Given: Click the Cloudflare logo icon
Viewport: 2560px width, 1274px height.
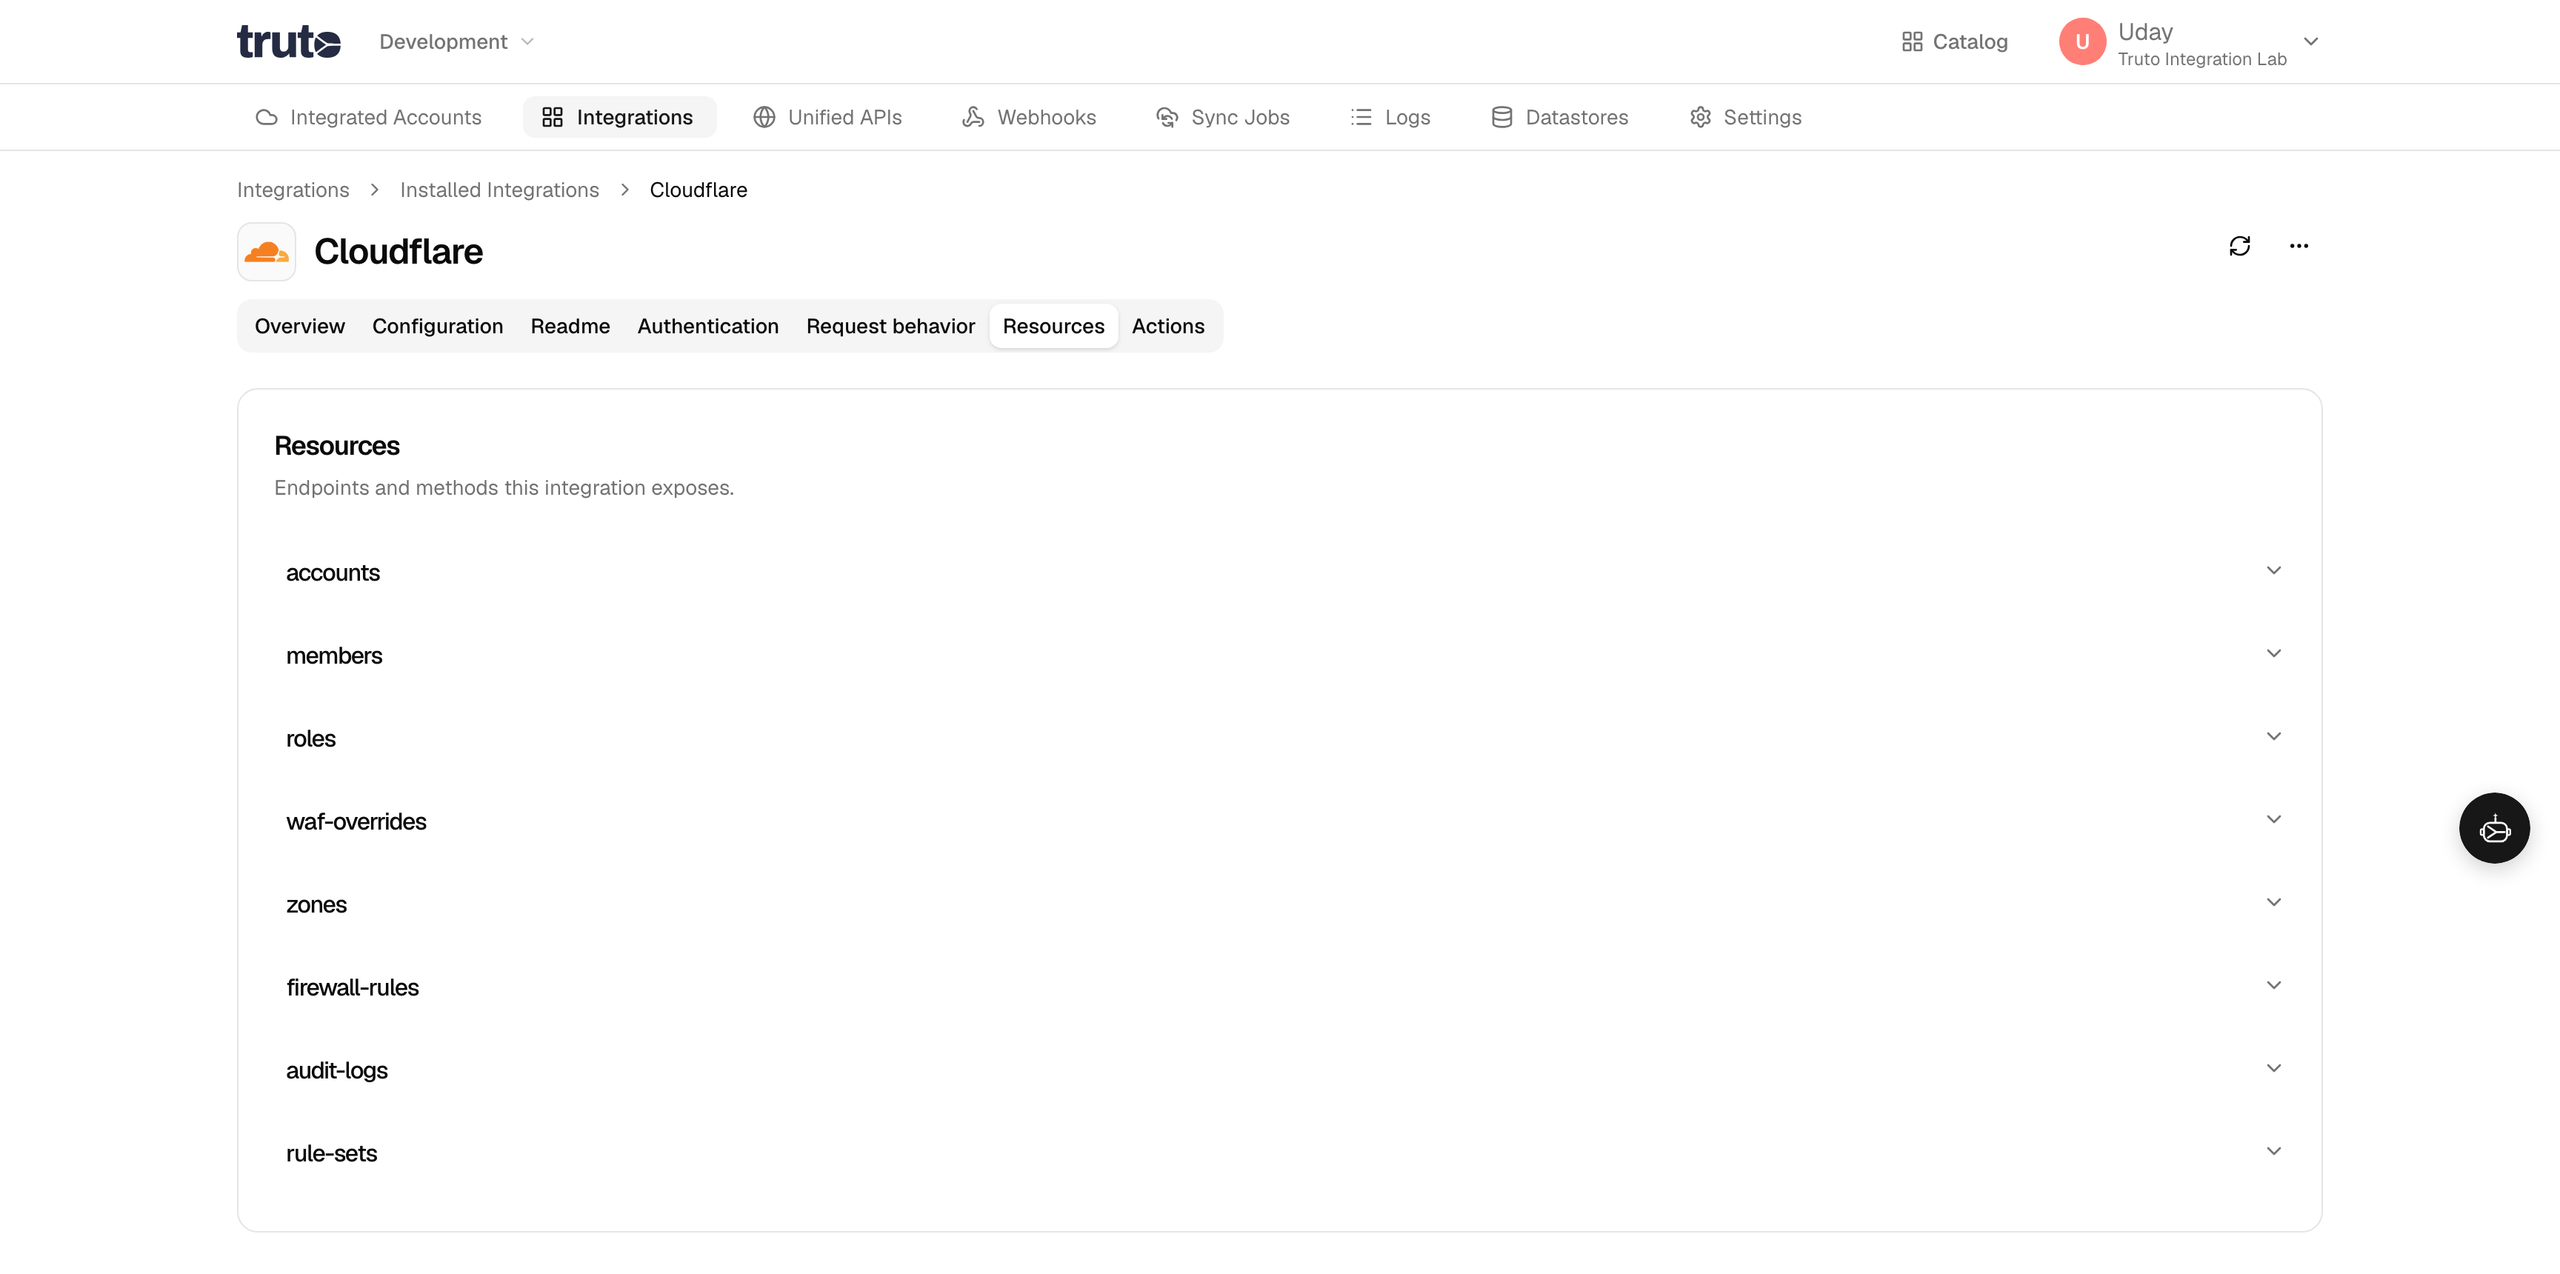Looking at the screenshot, I should pyautogui.click(x=266, y=251).
